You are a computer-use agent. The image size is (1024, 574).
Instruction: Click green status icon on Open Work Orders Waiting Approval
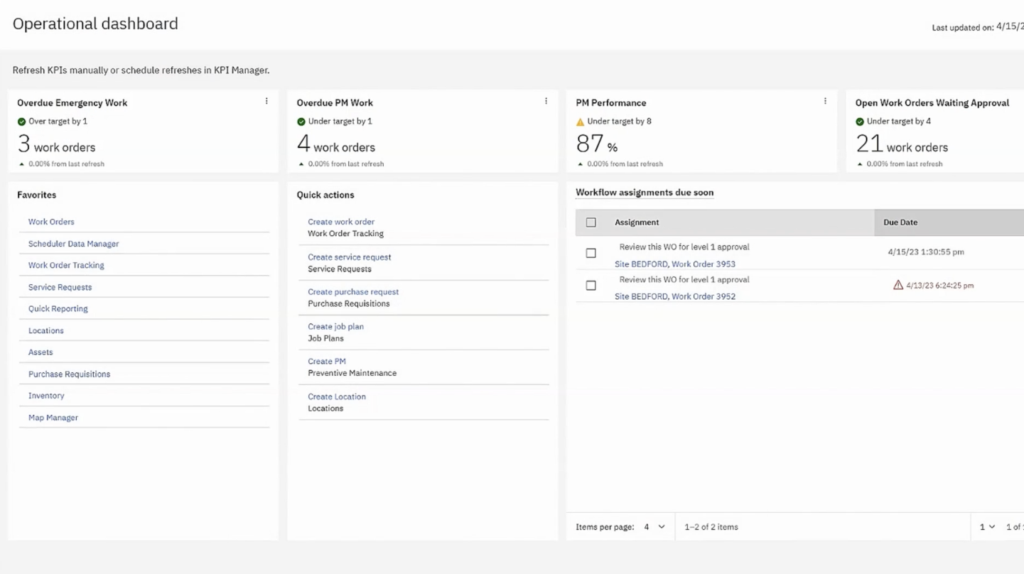[x=859, y=121]
